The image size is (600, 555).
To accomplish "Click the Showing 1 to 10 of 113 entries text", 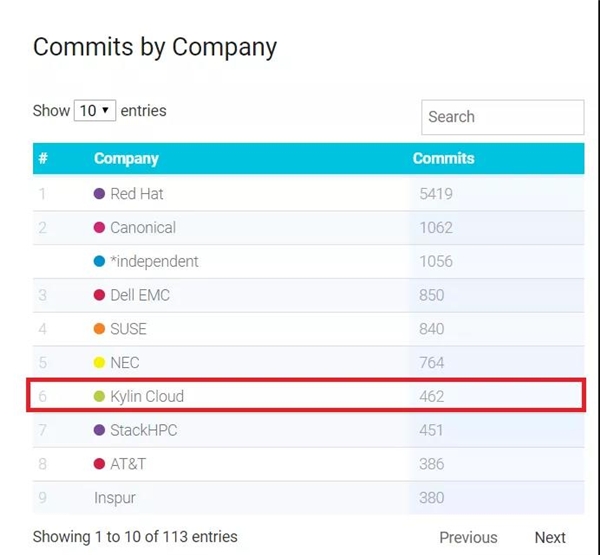I will pos(135,537).
